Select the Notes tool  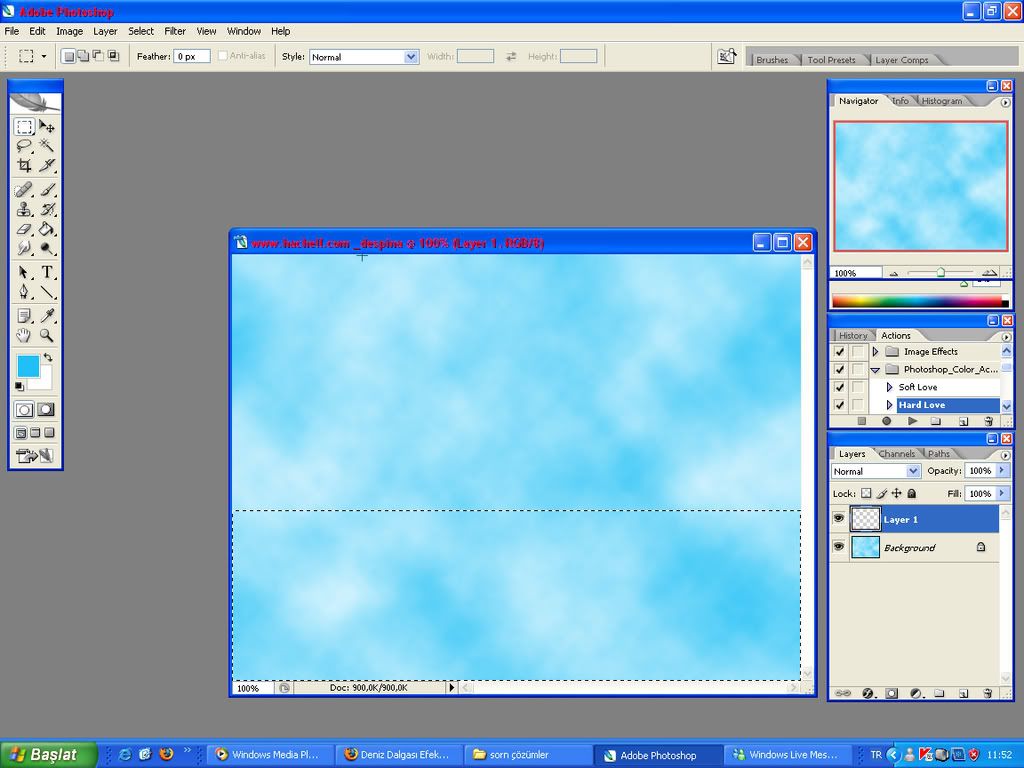point(24,316)
